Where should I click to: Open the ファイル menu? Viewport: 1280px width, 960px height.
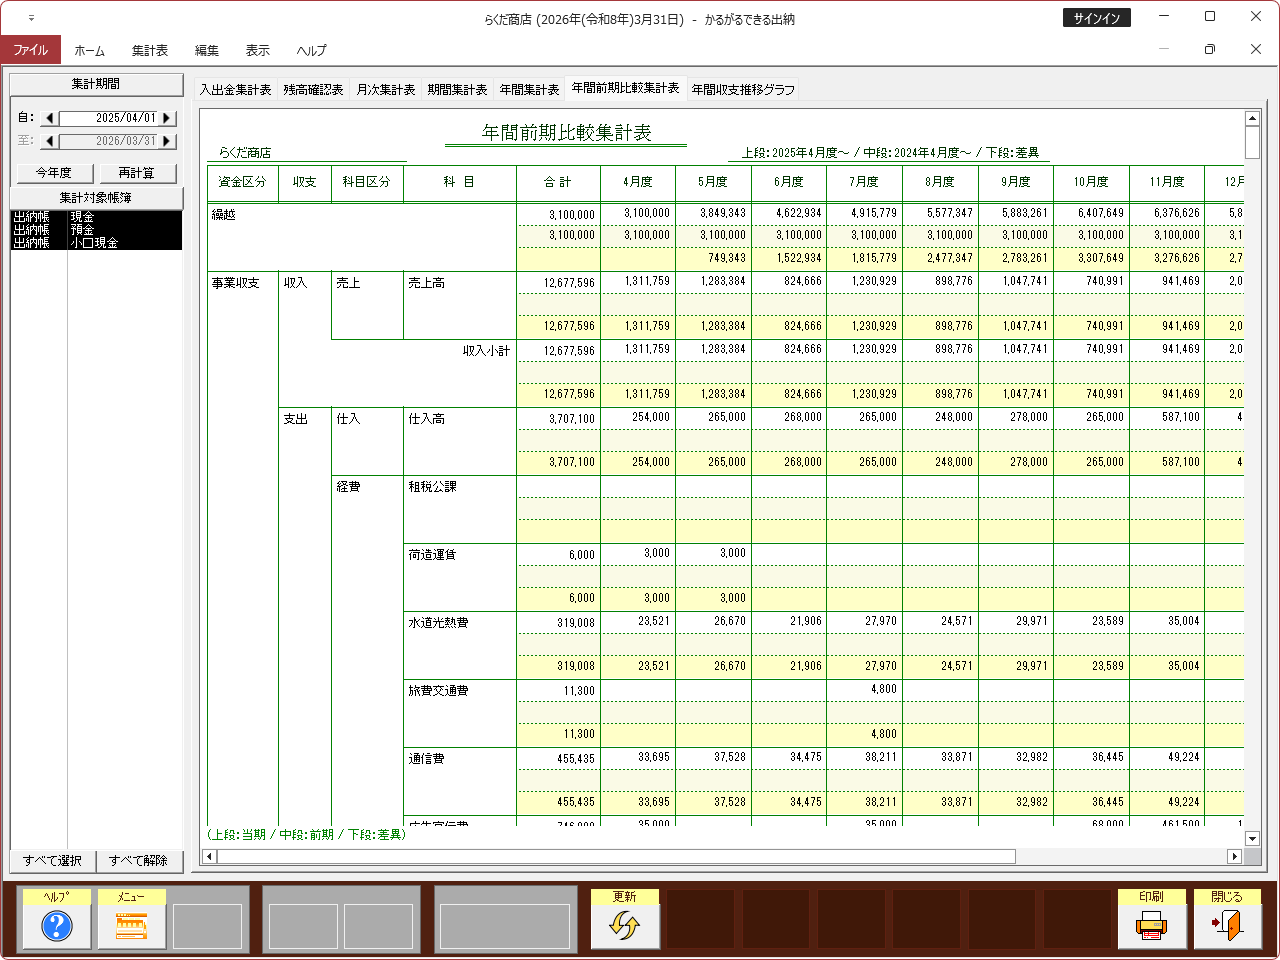31,50
